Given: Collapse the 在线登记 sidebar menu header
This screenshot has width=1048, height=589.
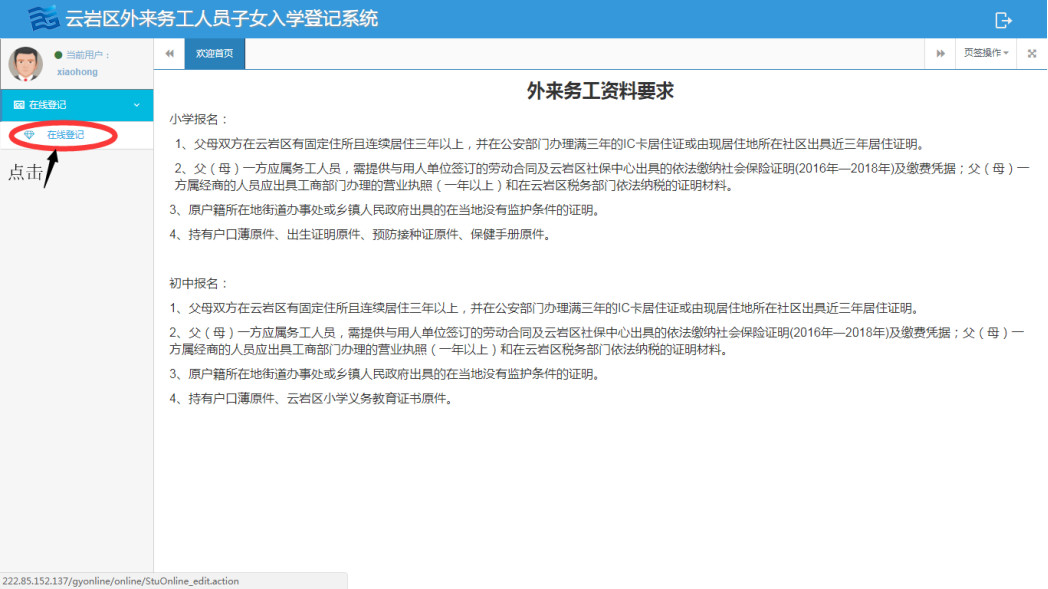Looking at the screenshot, I should click(77, 105).
